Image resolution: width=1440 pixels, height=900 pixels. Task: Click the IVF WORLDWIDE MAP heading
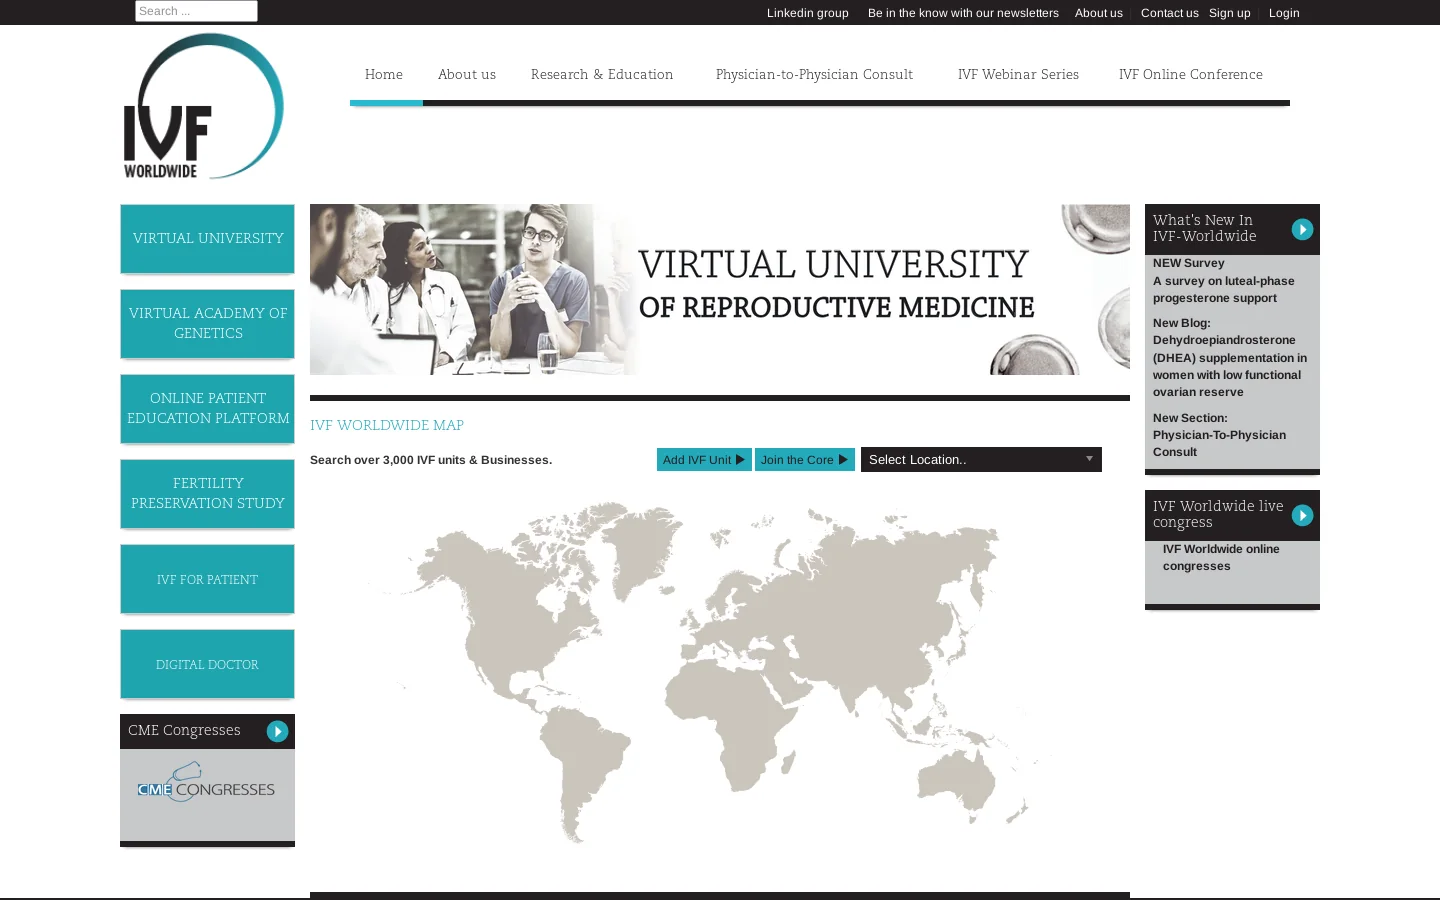click(387, 425)
